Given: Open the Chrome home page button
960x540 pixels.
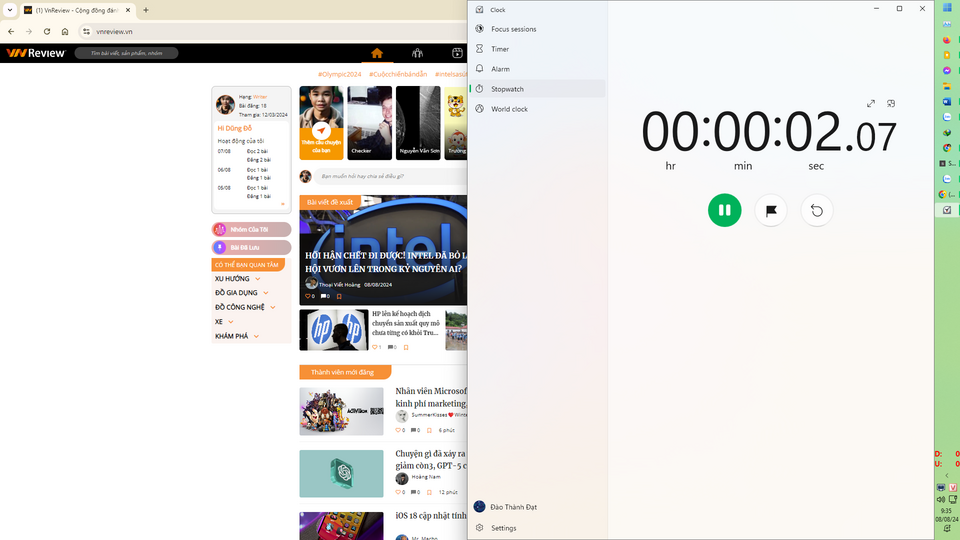Looking at the screenshot, I should (65, 31).
